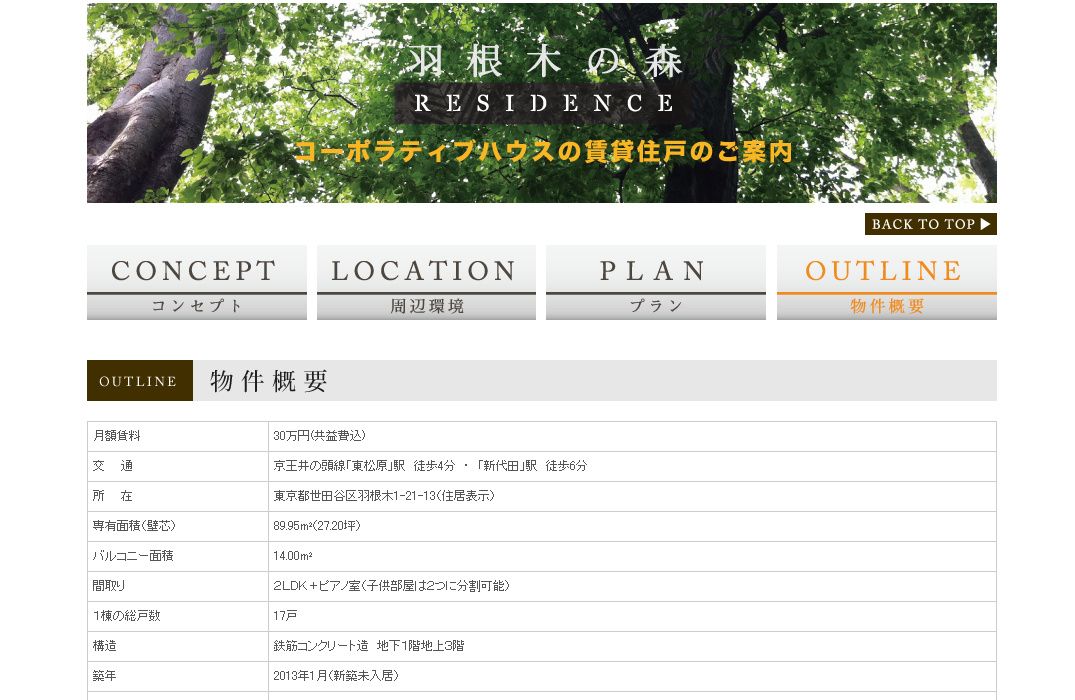Click the arrow icon in BACK TO TOP
The width and height of the screenshot is (1075, 700).
coord(985,224)
